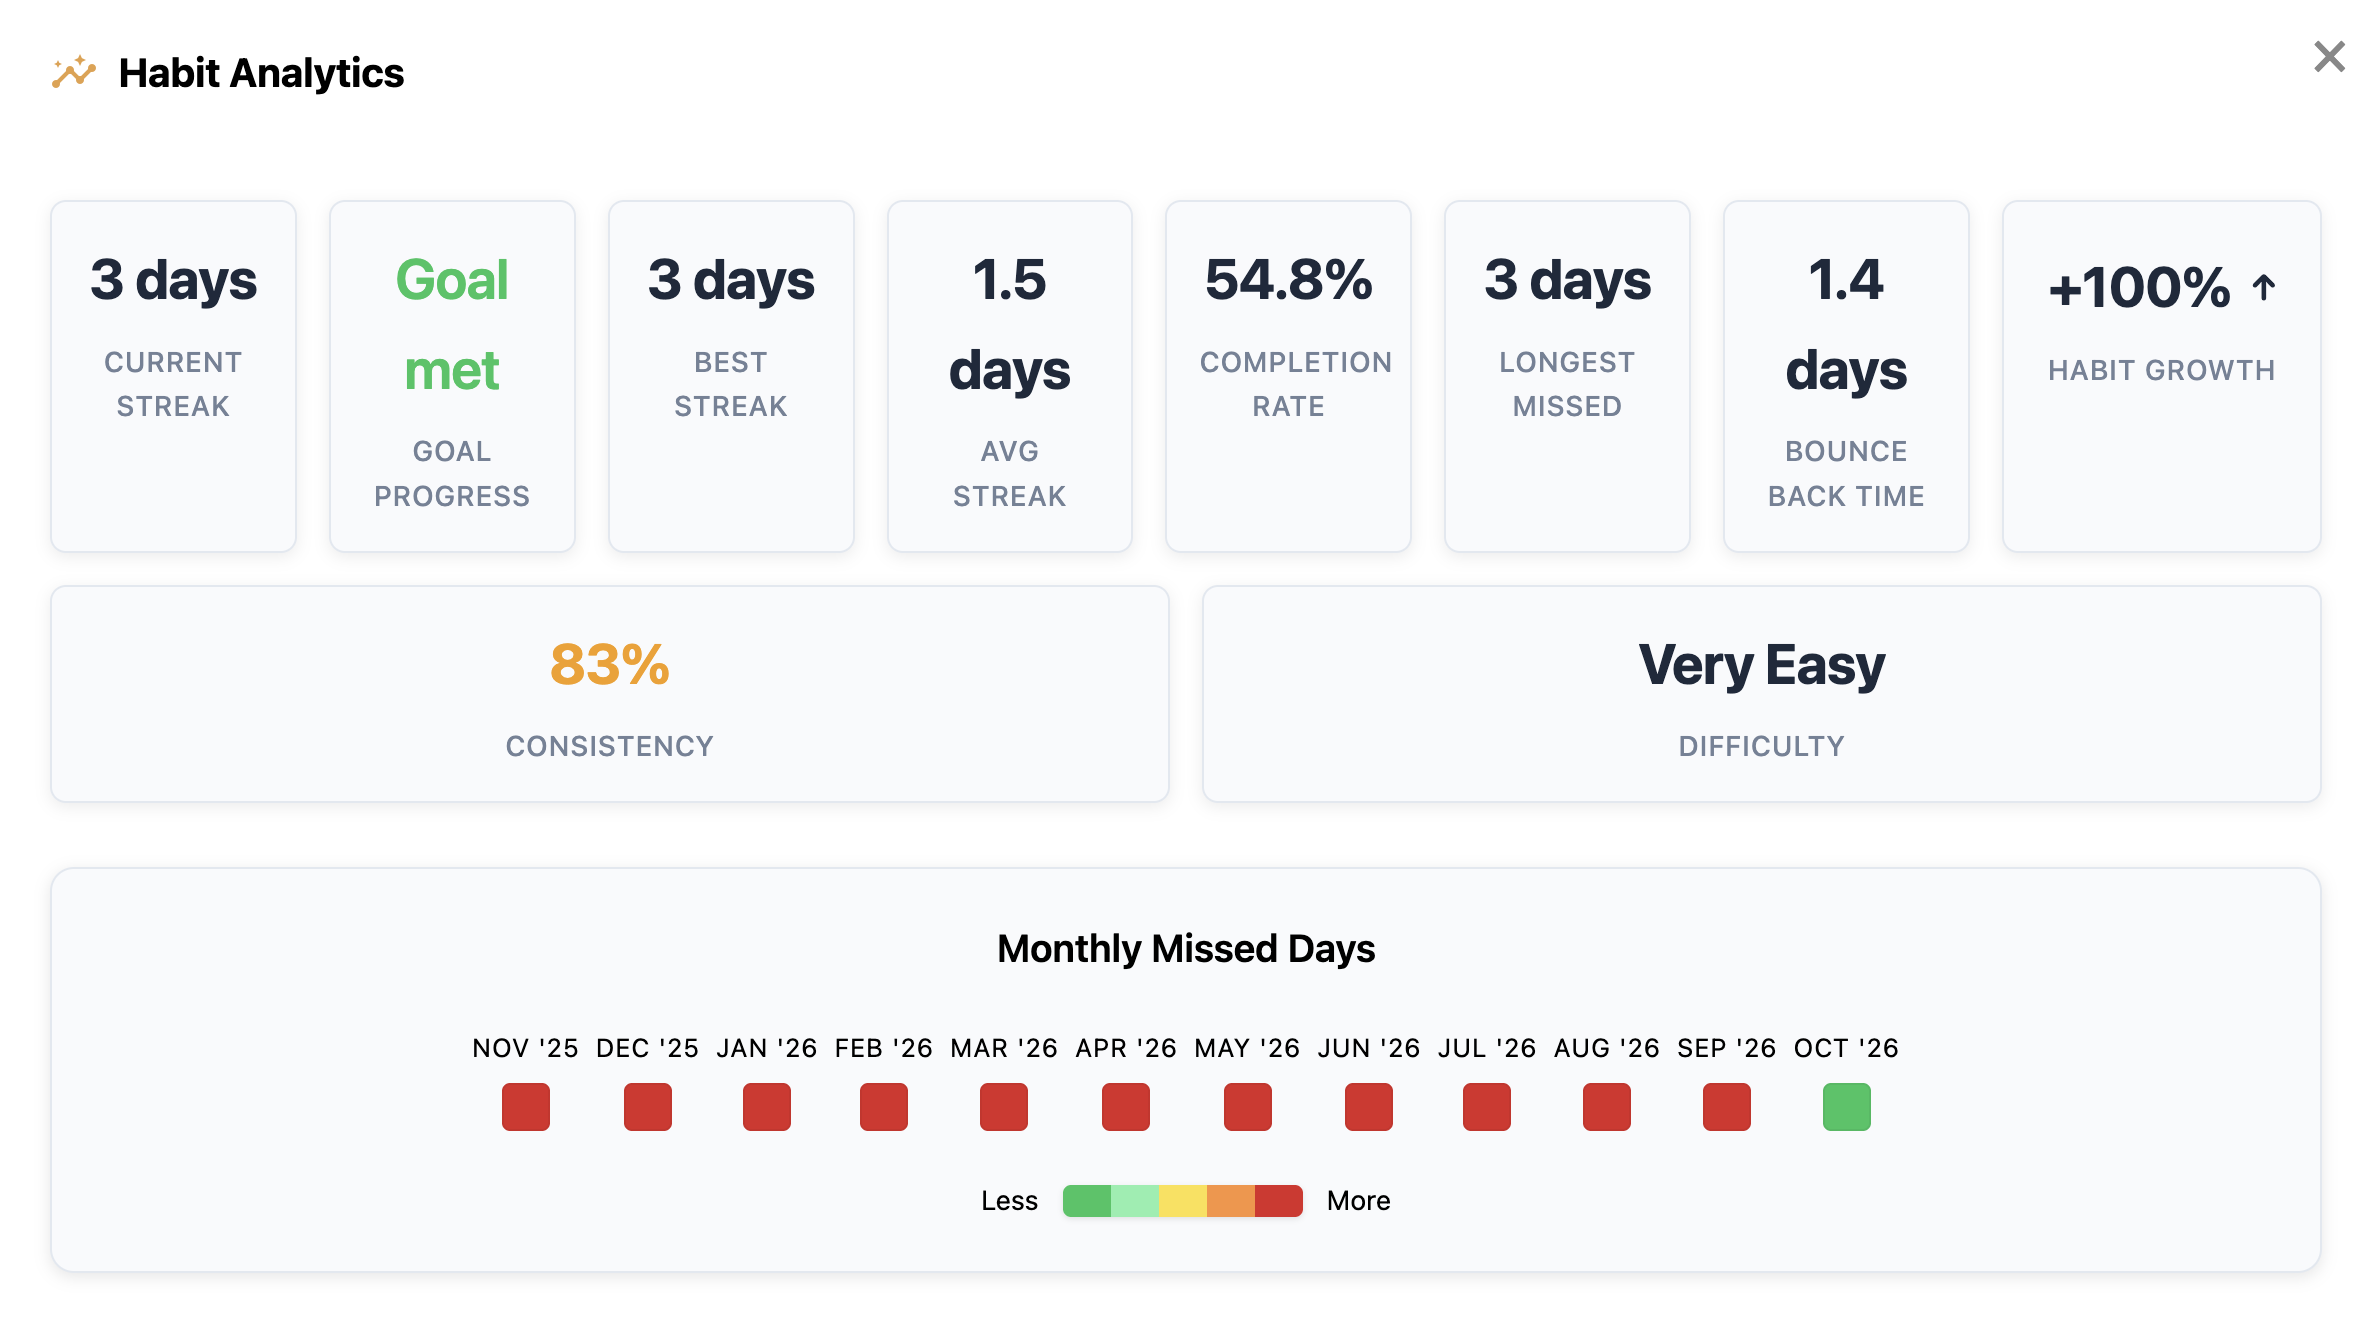Open the Current Streak card
2376x1324 pixels.
(x=174, y=376)
